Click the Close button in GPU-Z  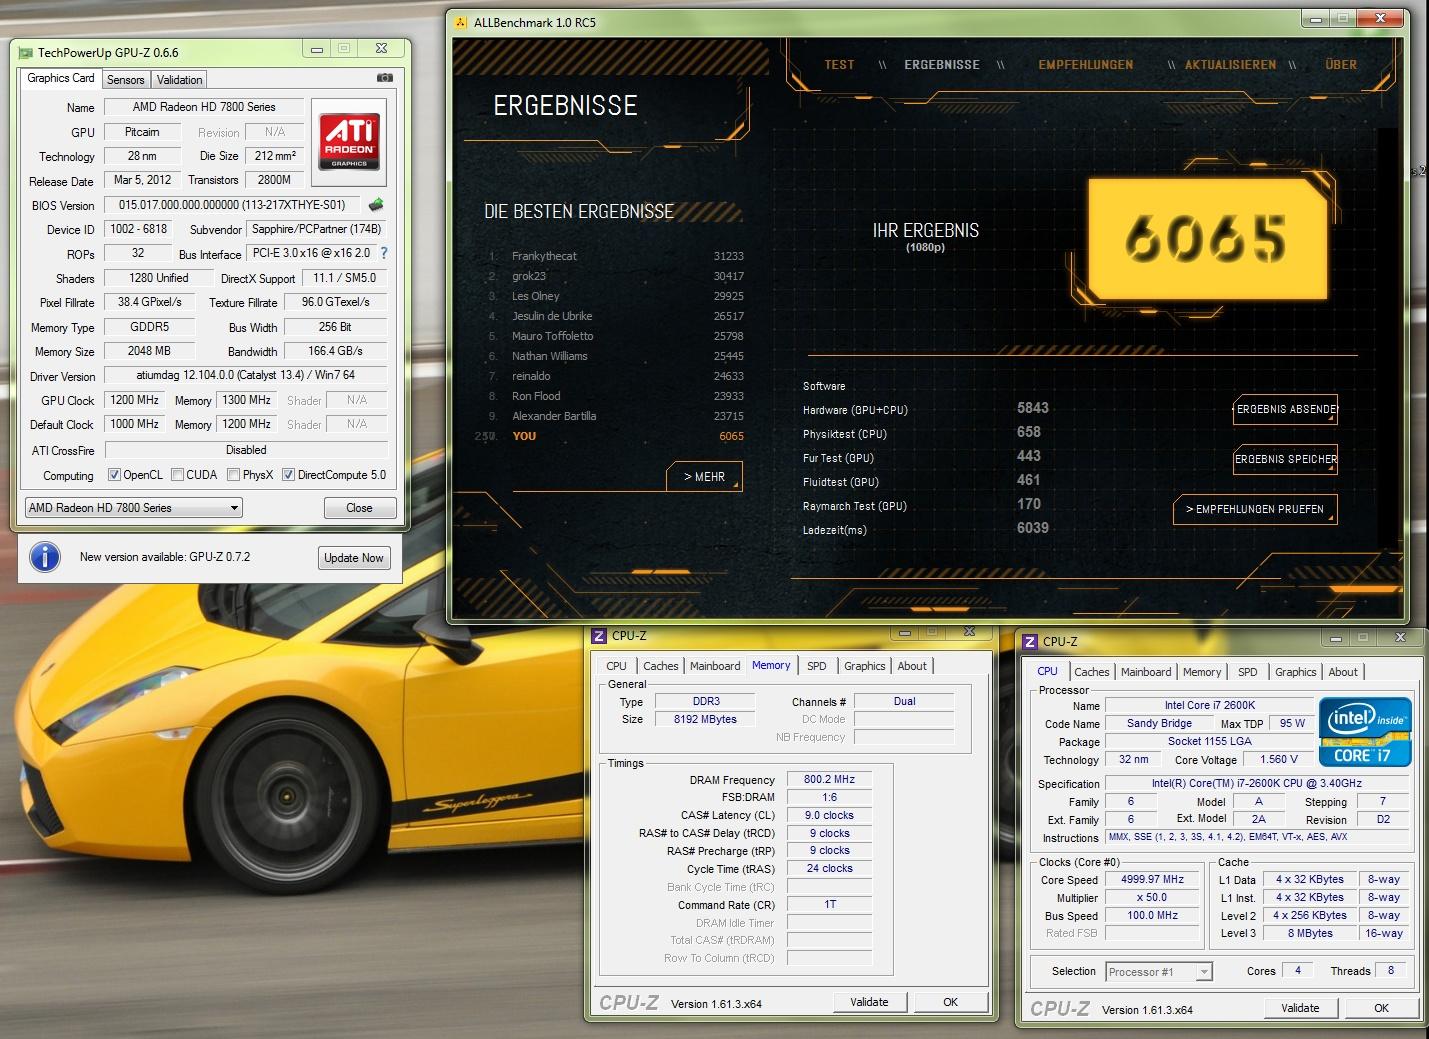coord(359,508)
